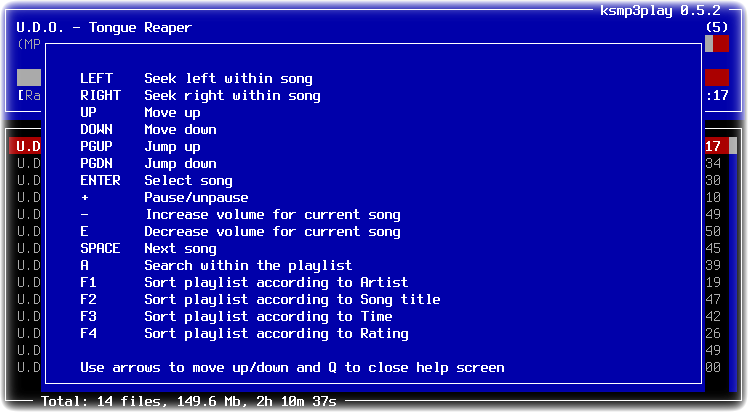Click the 'UP' key label in help
The image size is (748, 412).
88,113
